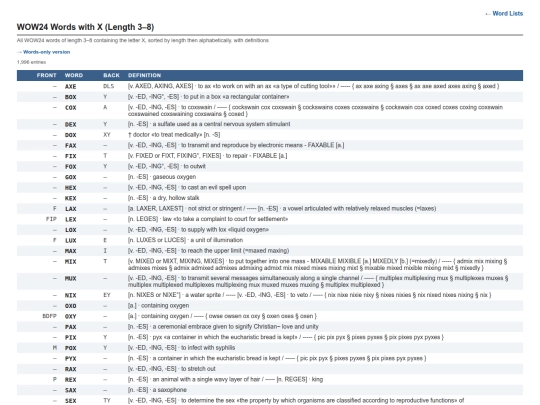Select the word POX in the table
540x405 pixels.
[71, 348]
